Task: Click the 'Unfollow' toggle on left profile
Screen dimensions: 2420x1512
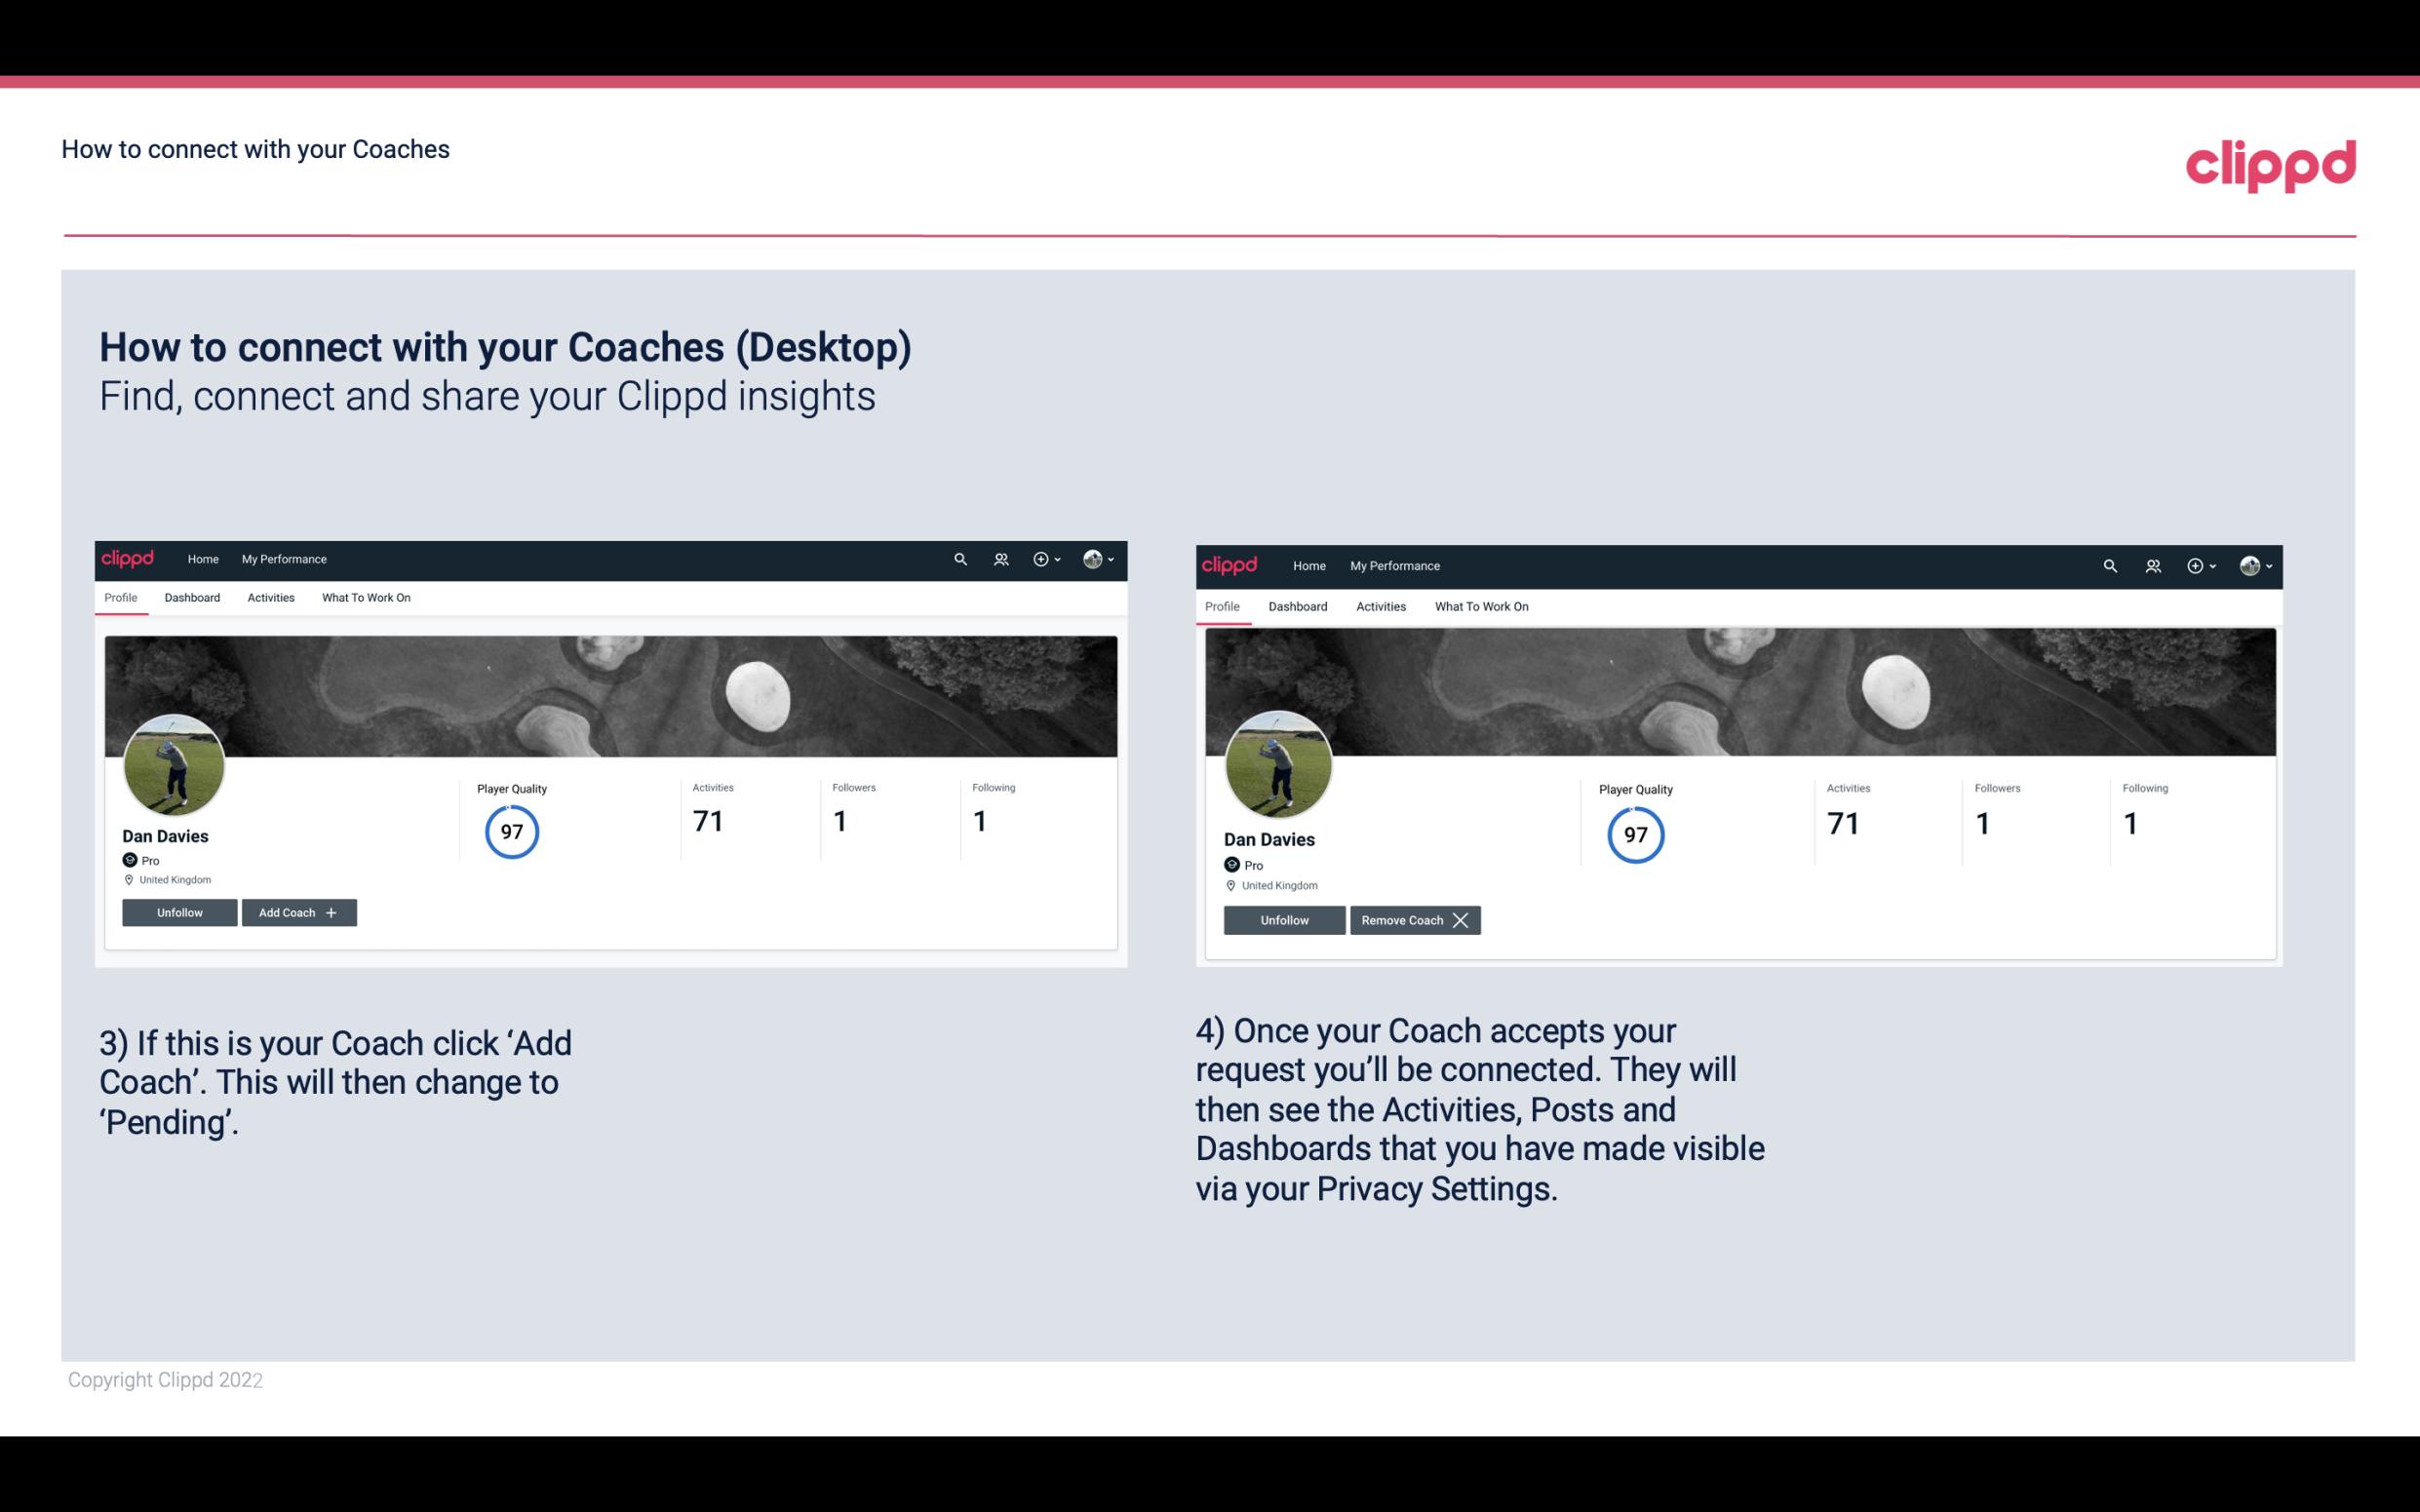Action: click(177, 911)
